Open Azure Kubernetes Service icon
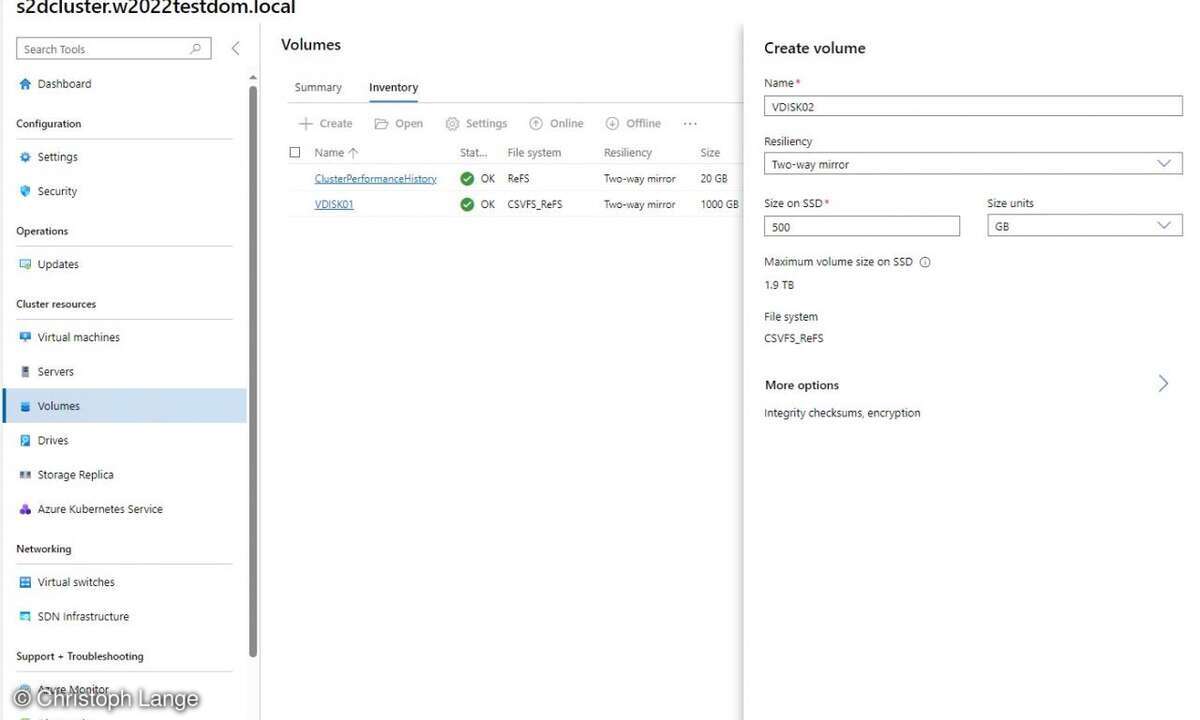Screen dimensions: 1200x720 point(26,509)
